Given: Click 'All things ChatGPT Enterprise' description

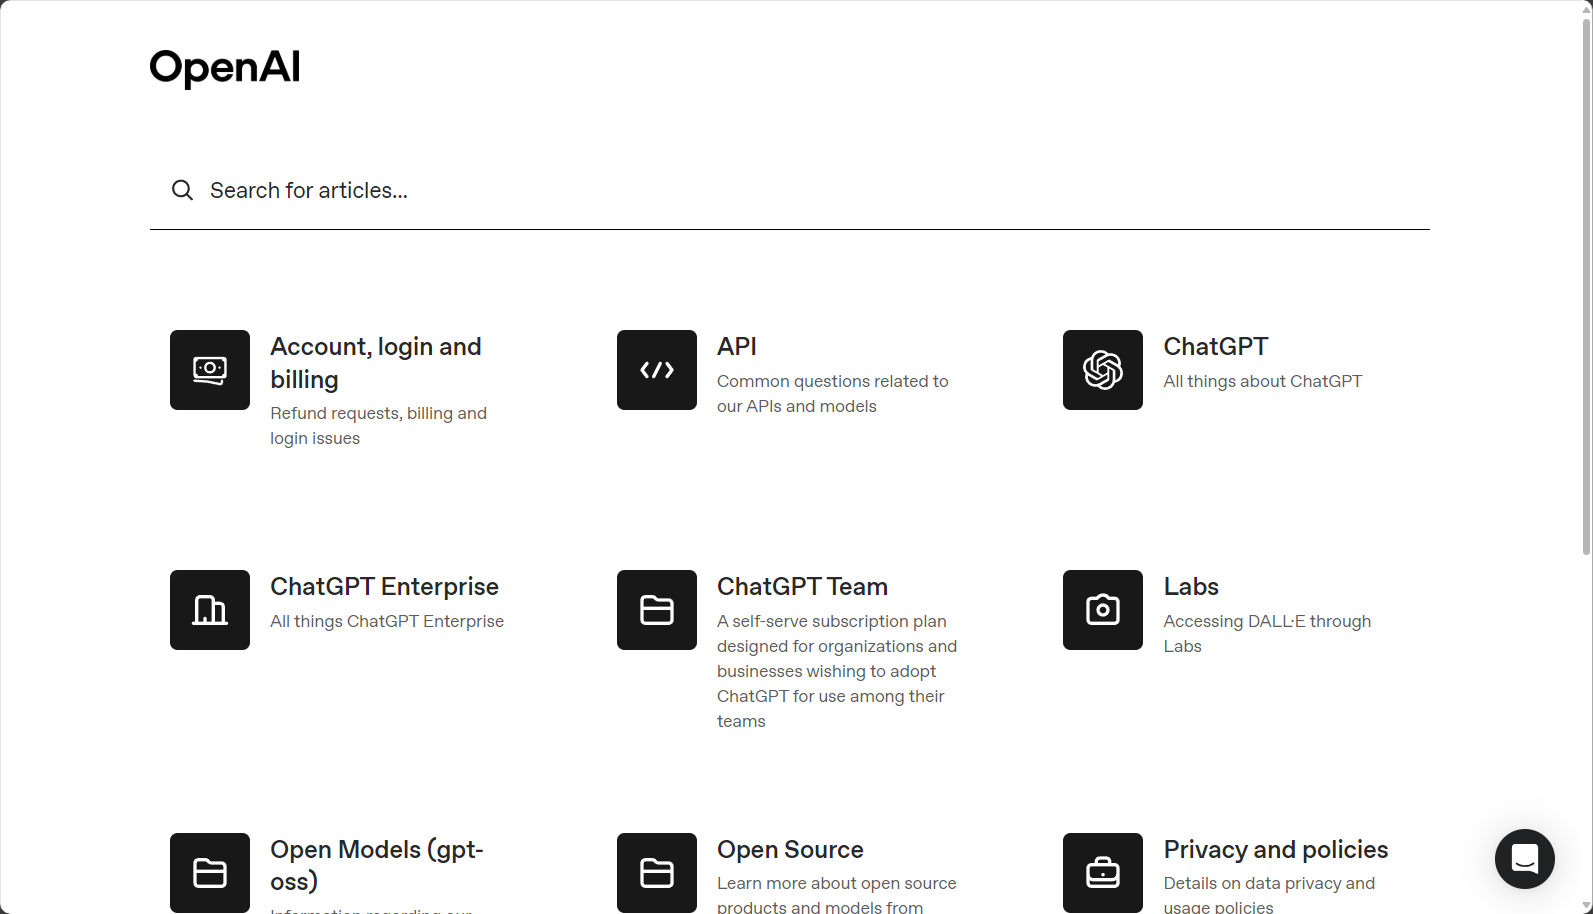Looking at the screenshot, I should 387,621.
